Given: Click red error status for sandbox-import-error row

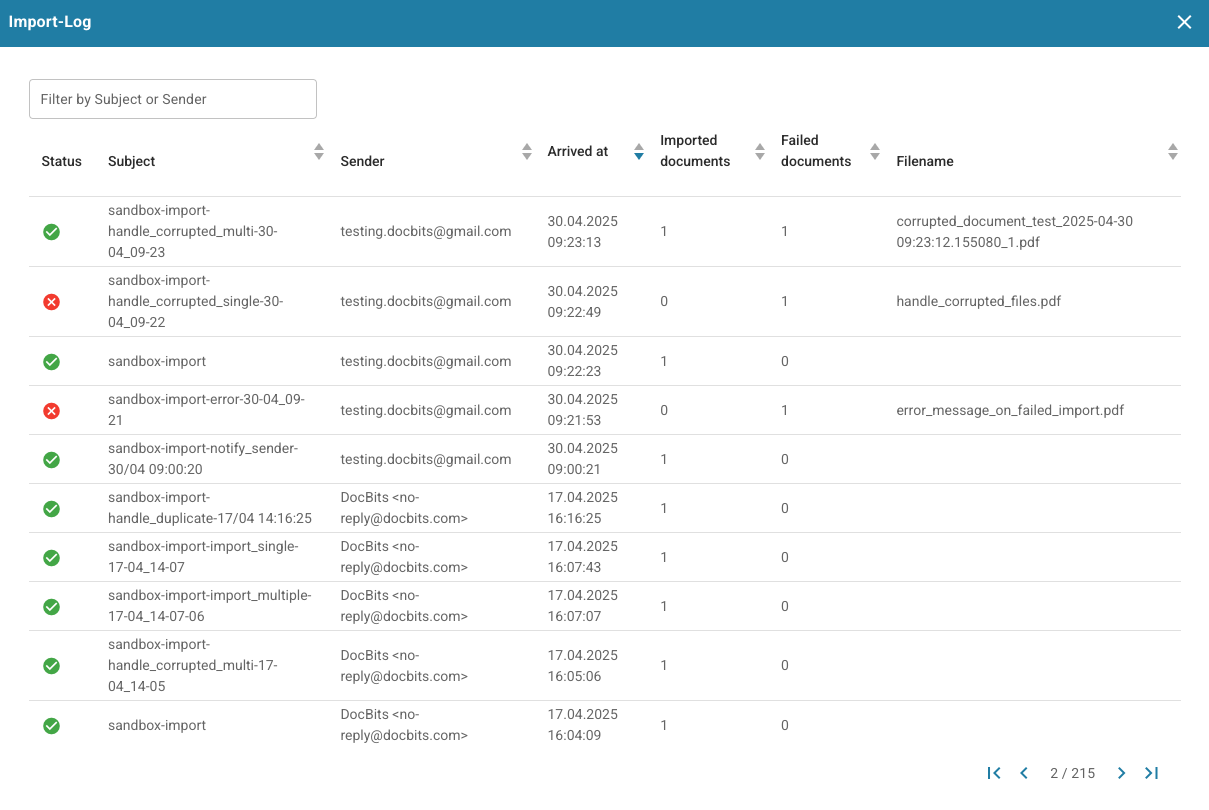Looking at the screenshot, I should (x=51, y=410).
